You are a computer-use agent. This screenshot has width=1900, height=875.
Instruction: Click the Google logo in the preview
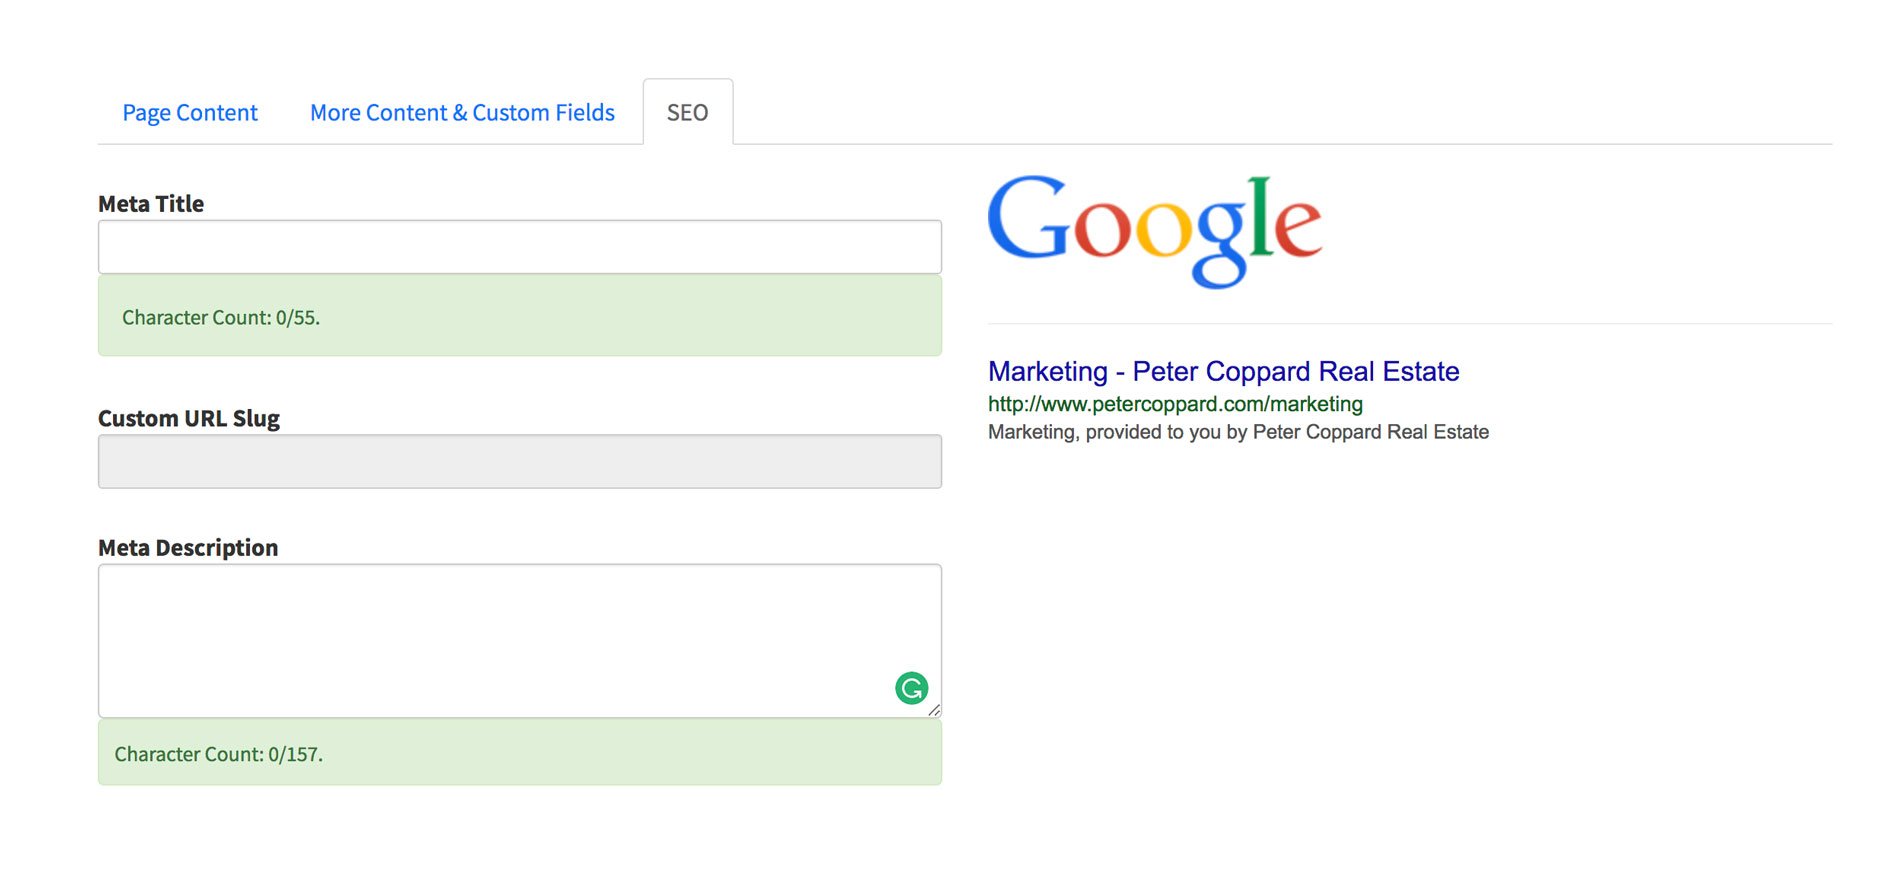point(1154,230)
